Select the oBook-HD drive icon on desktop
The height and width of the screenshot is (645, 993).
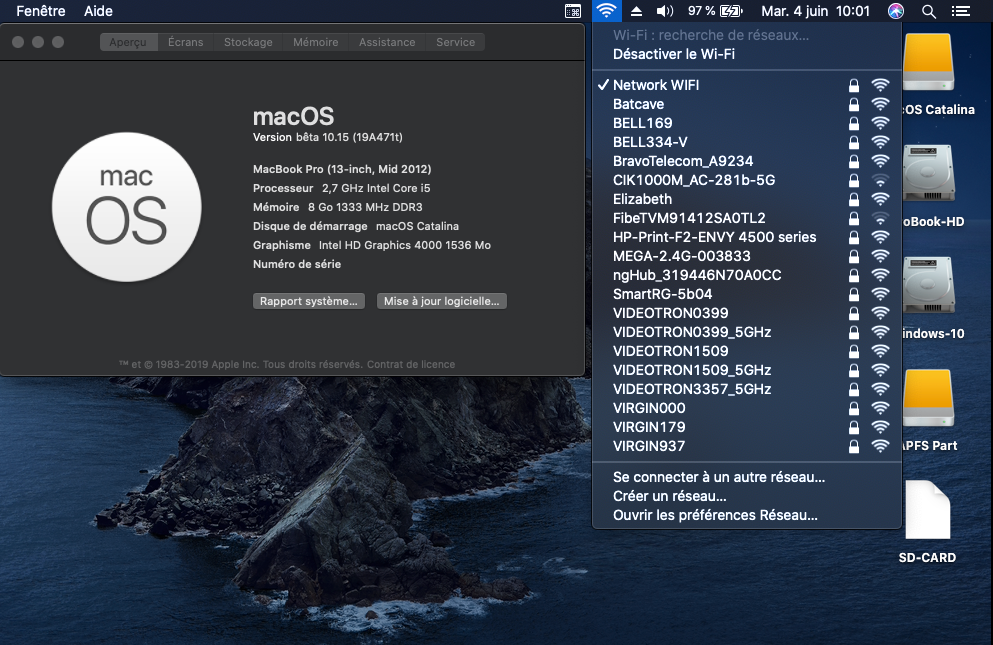[x=928, y=174]
